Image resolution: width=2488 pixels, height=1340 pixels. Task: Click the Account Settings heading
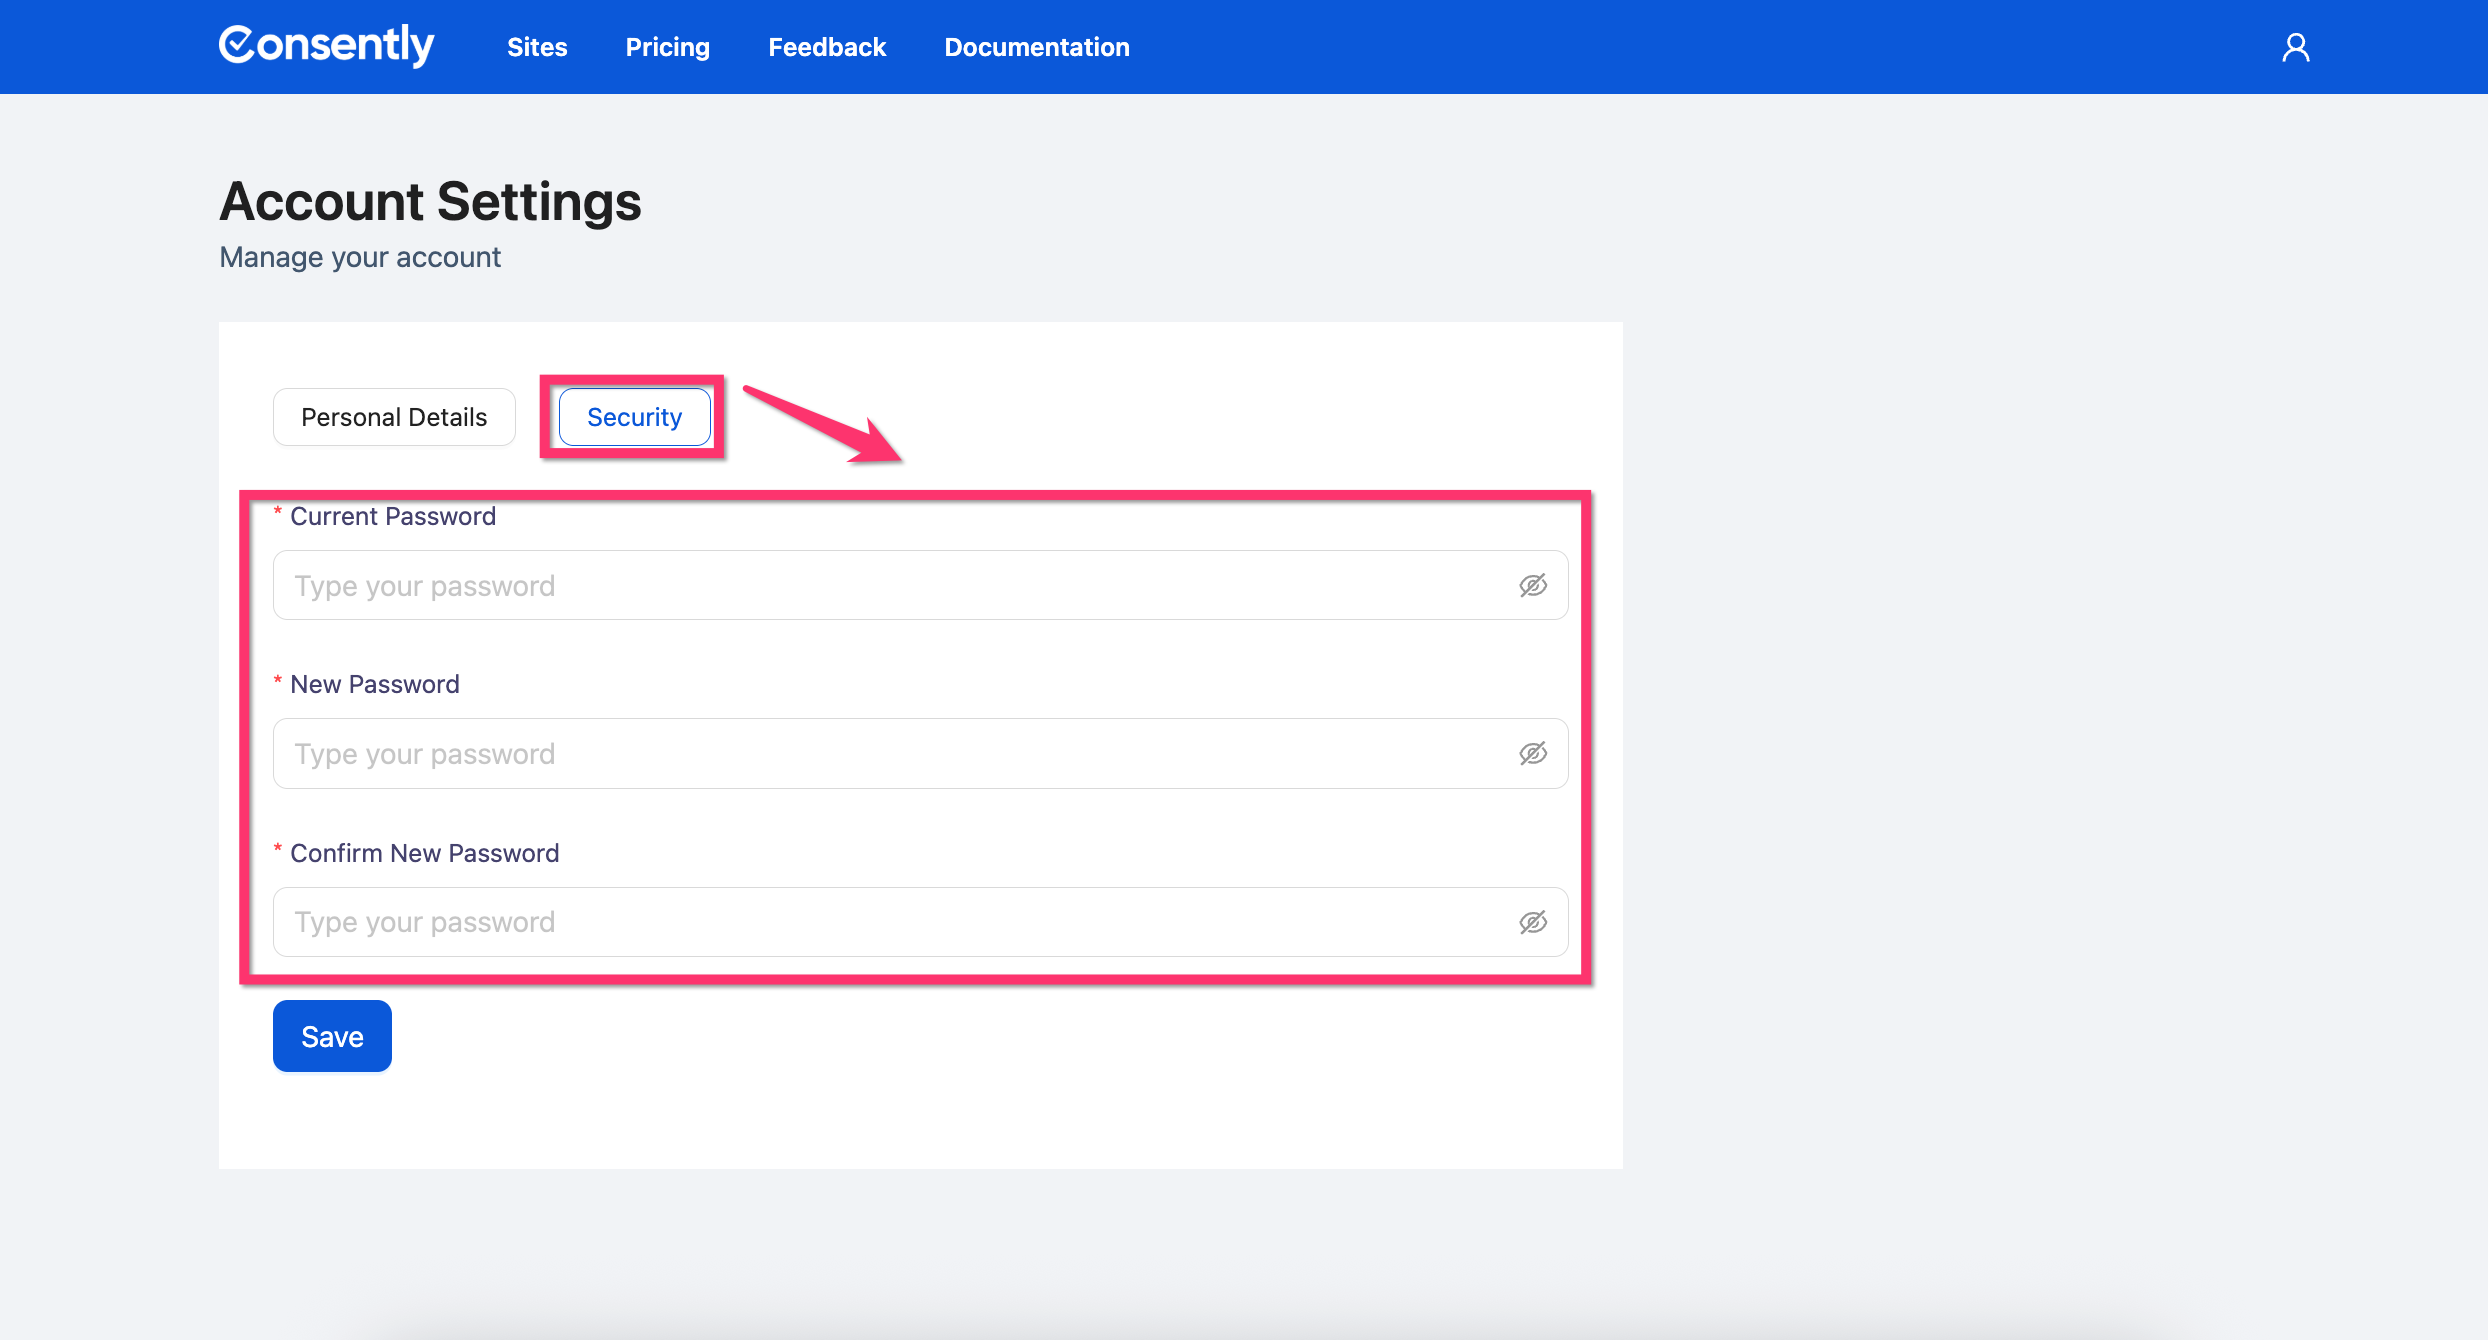pyautogui.click(x=430, y=201)
